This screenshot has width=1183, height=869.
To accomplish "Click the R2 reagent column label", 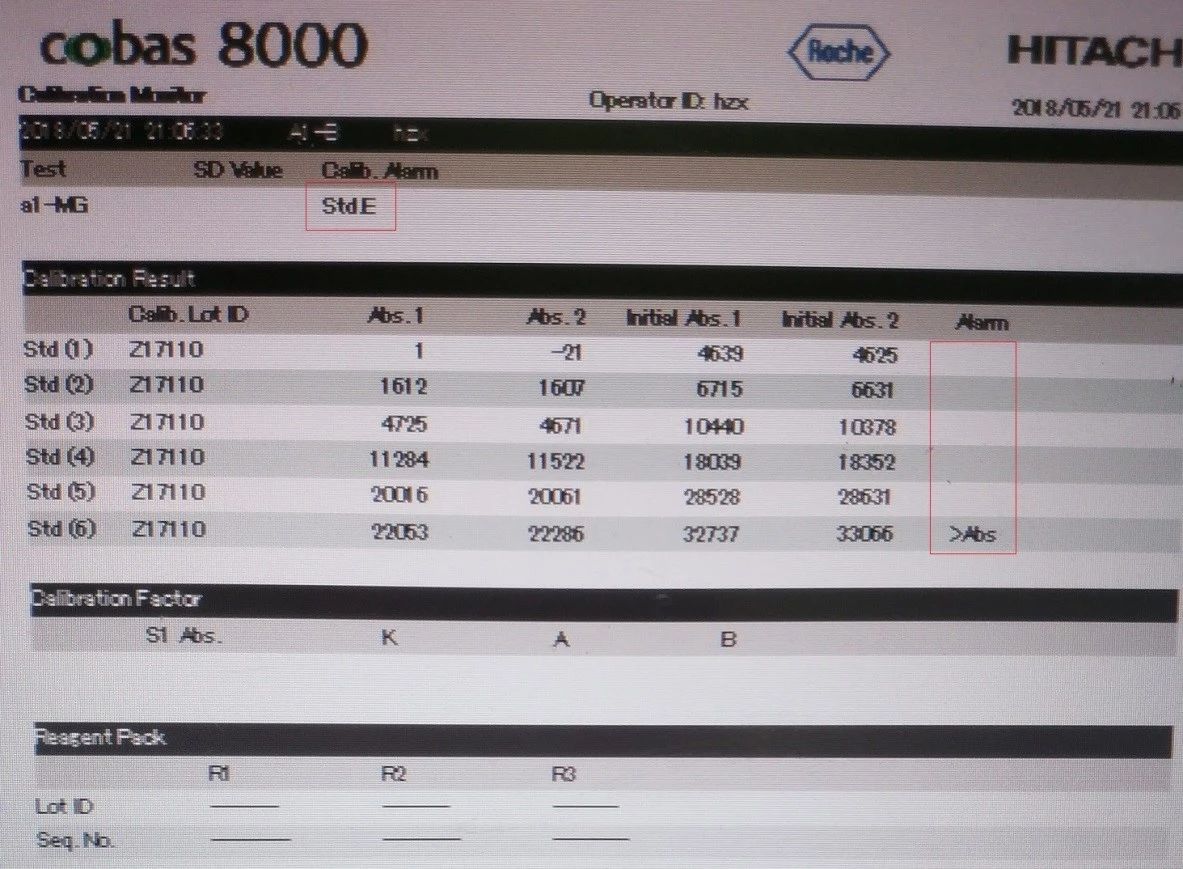I will pyautogui.click(x=393, y=774).
